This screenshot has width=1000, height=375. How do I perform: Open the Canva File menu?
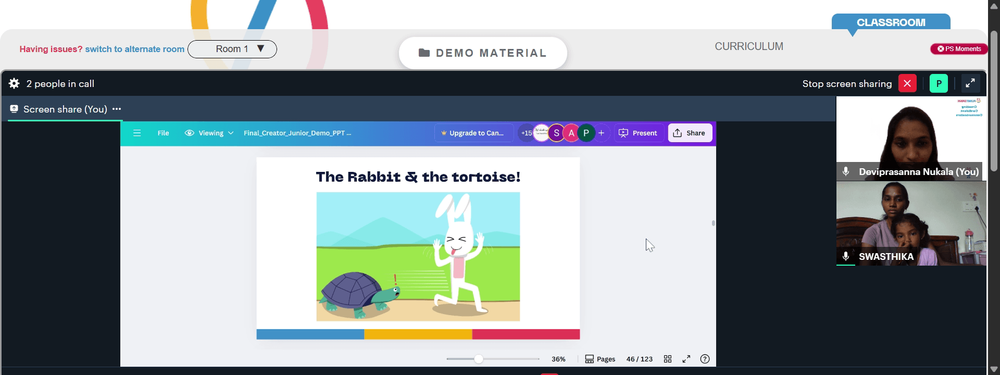(x=163, y=133)
